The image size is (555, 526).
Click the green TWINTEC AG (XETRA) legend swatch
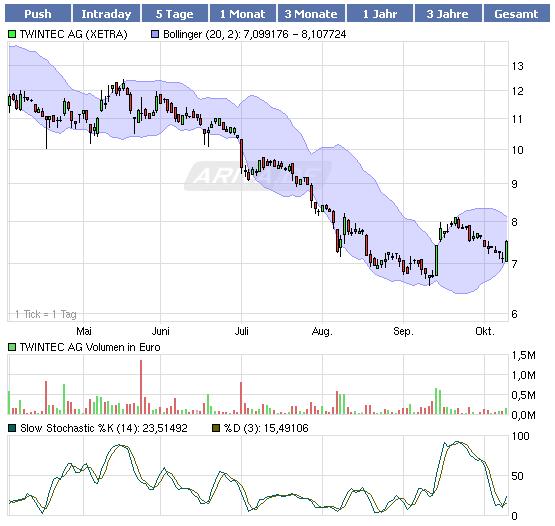click(12, 34)
